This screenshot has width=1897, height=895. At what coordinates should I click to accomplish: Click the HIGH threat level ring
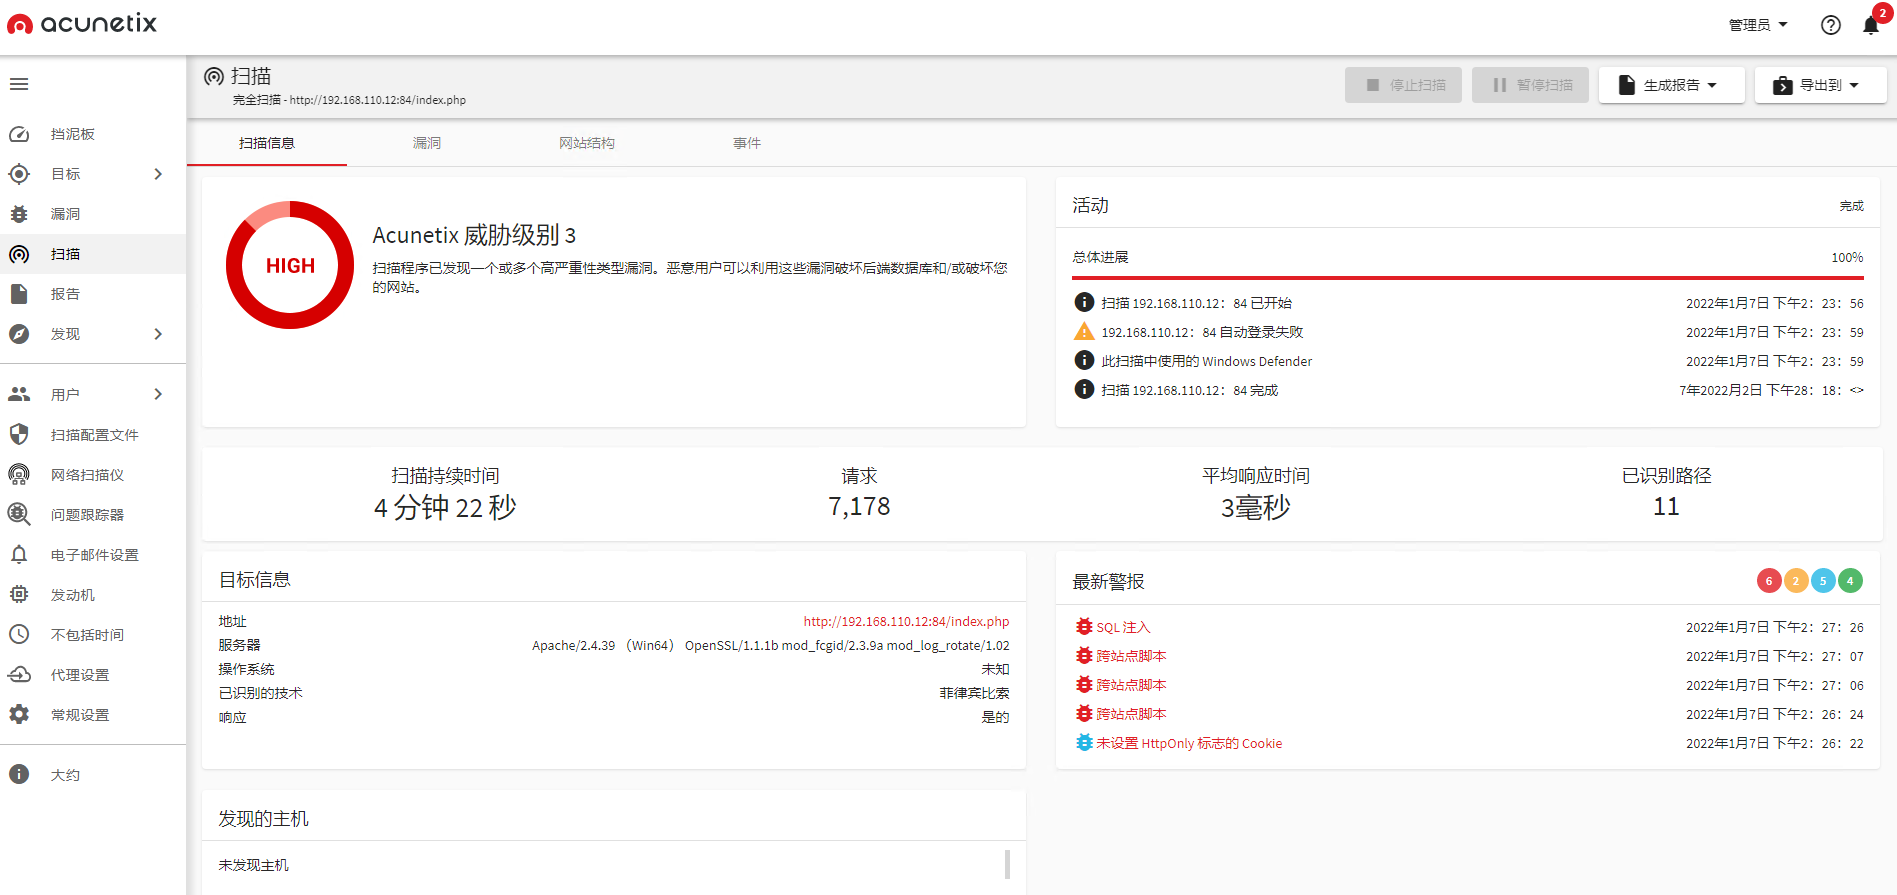(290, 265)
